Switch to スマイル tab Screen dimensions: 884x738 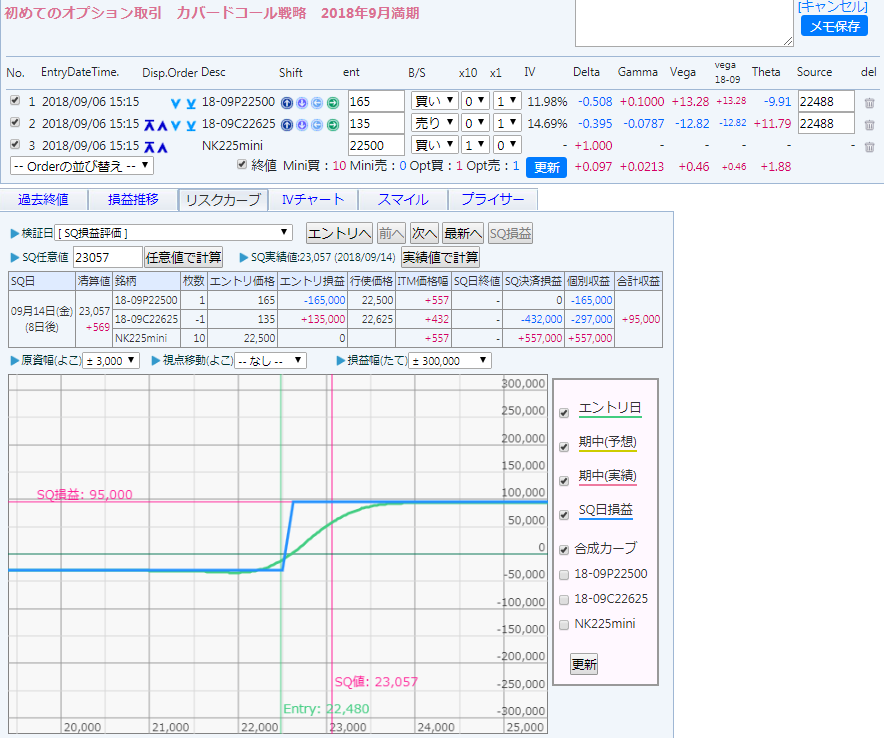pos(403,200)
